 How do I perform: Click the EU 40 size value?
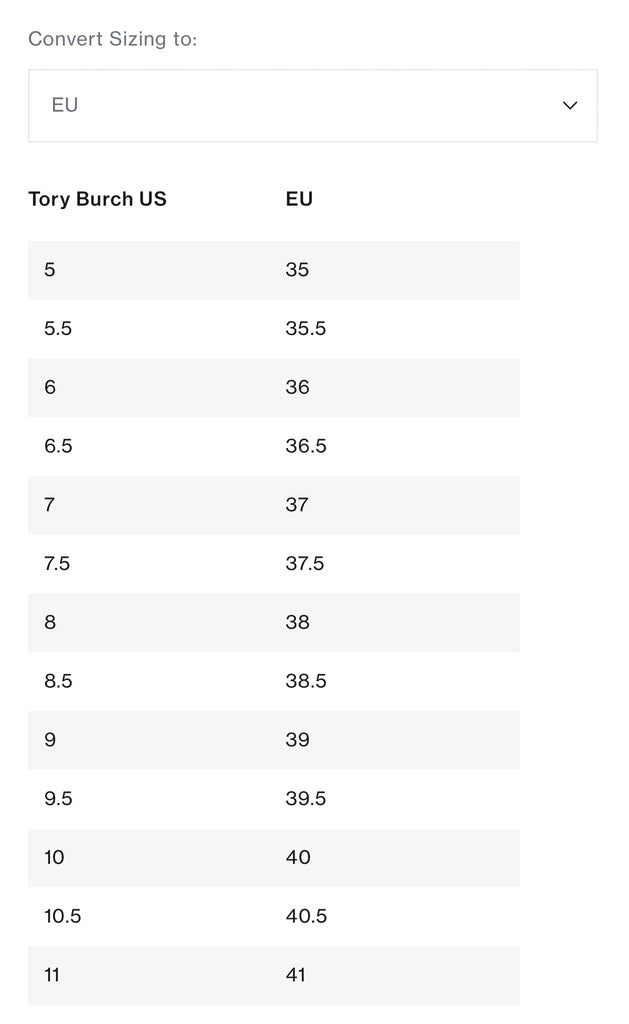(x=298, y=857)
